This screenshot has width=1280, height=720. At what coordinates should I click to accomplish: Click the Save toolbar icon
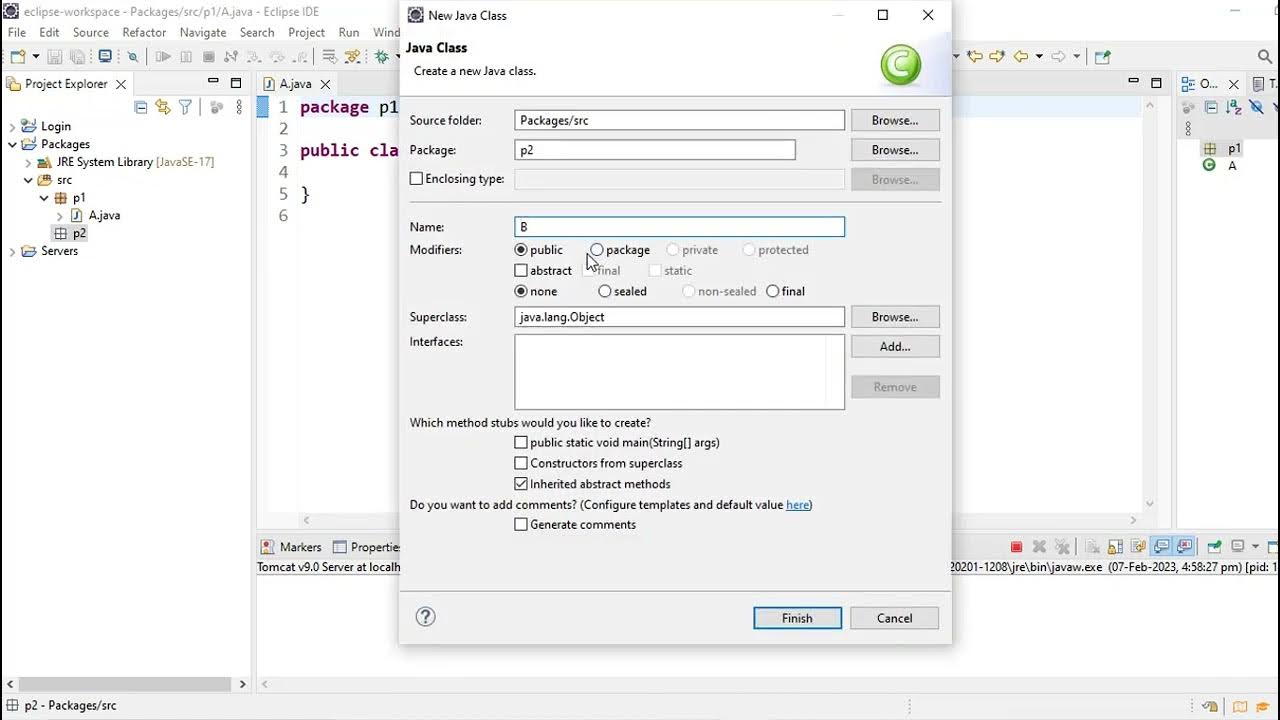point(54,57)
